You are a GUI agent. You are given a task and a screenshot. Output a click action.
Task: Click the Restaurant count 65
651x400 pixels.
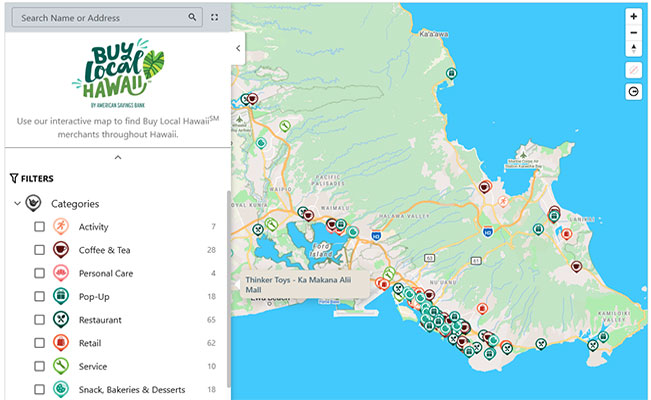211,319
